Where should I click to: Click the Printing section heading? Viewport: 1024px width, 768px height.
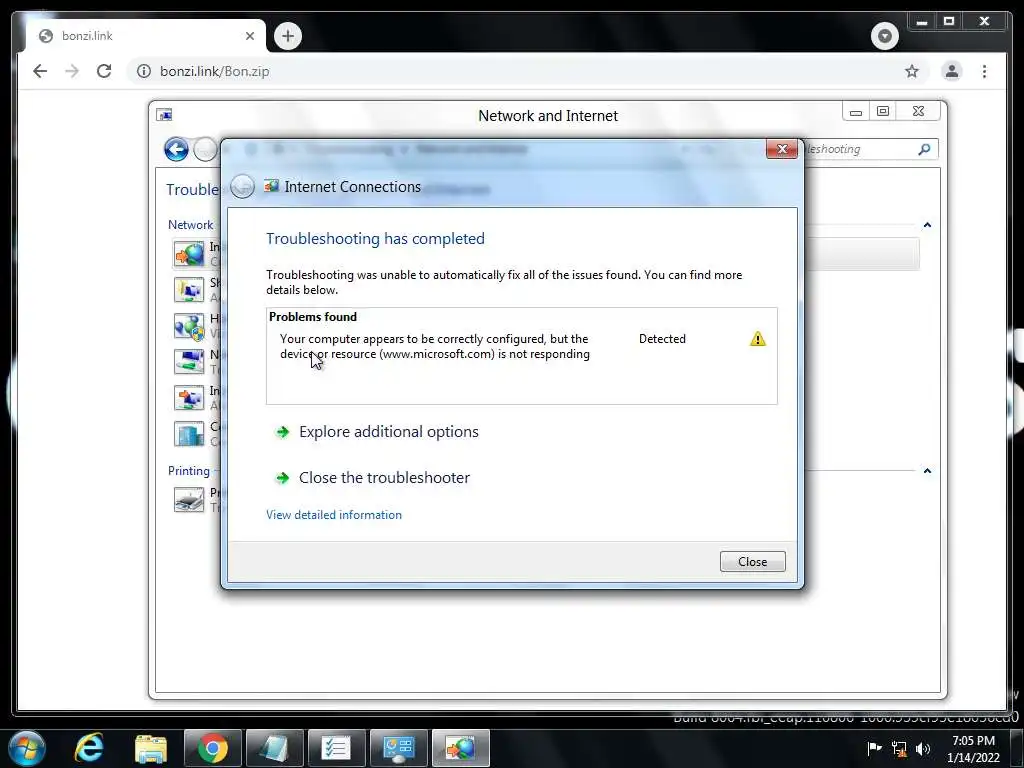click(x=189, y=471)
